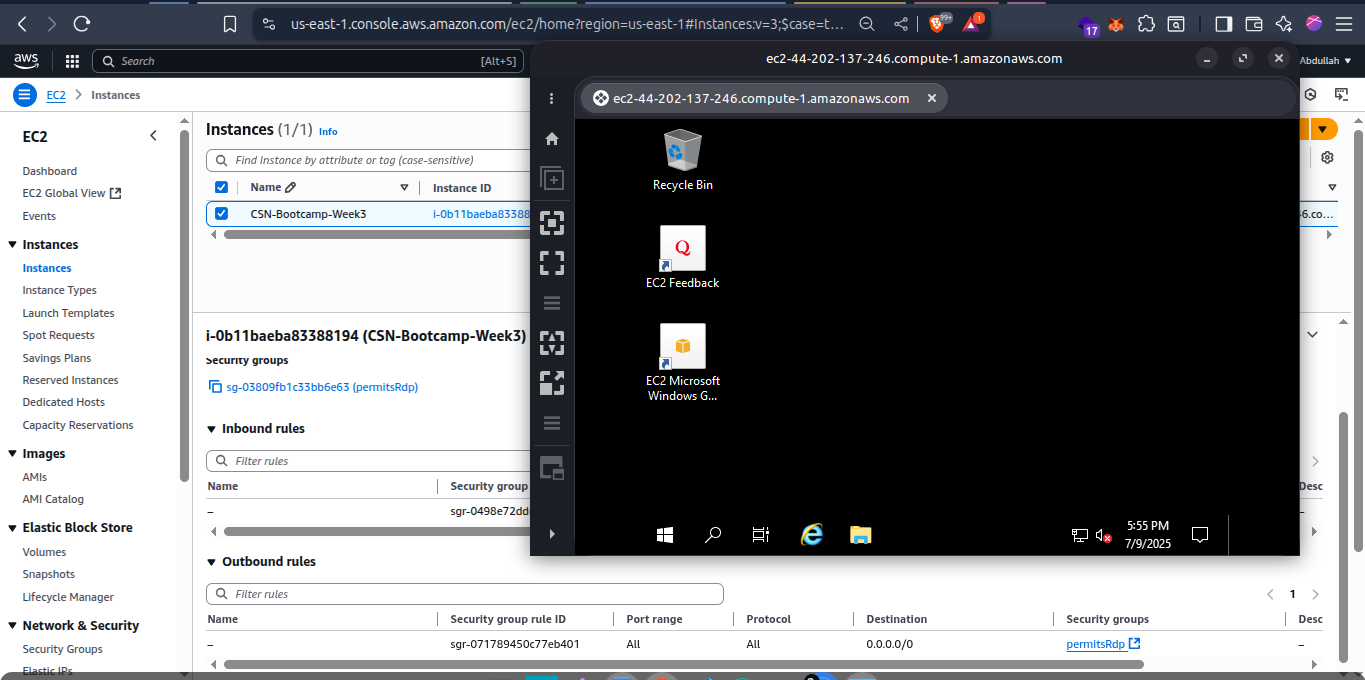This screenshot has width=1365, height=680.
Task: Open the permitsRdp link in outbound rules
Action: (x=1103, y=644)
